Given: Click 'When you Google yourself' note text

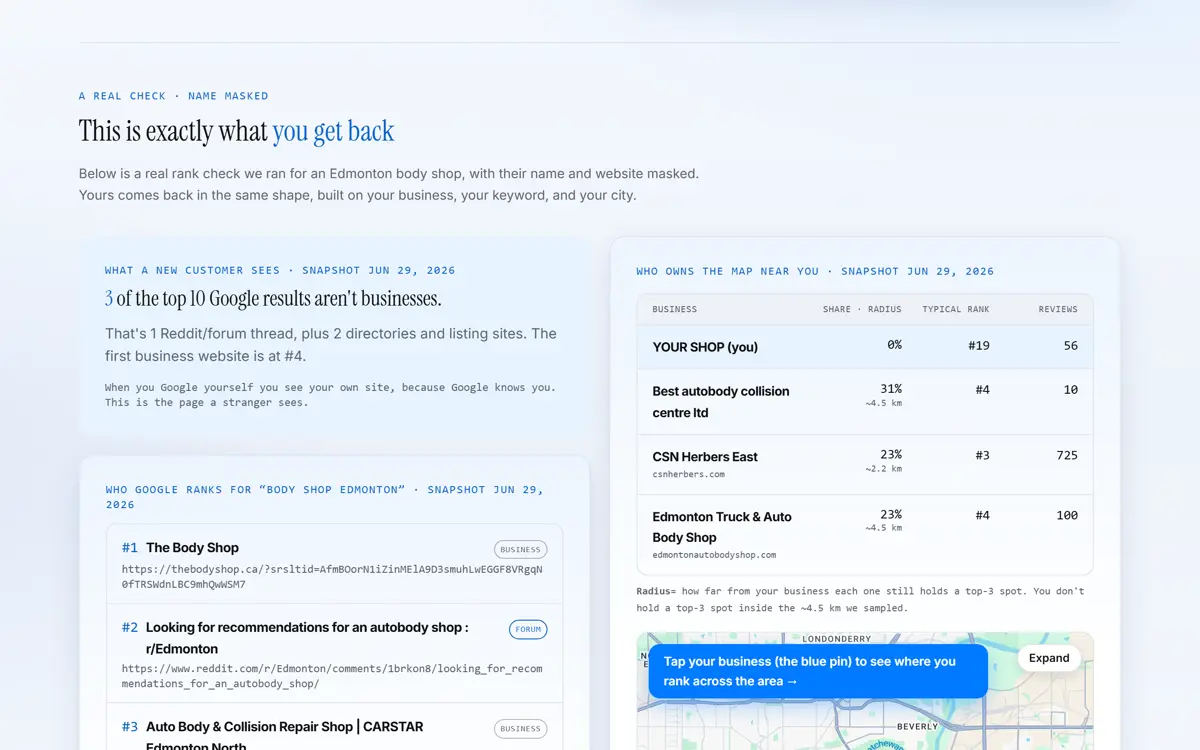Looking at the screenshot, I should coord(330,395).
